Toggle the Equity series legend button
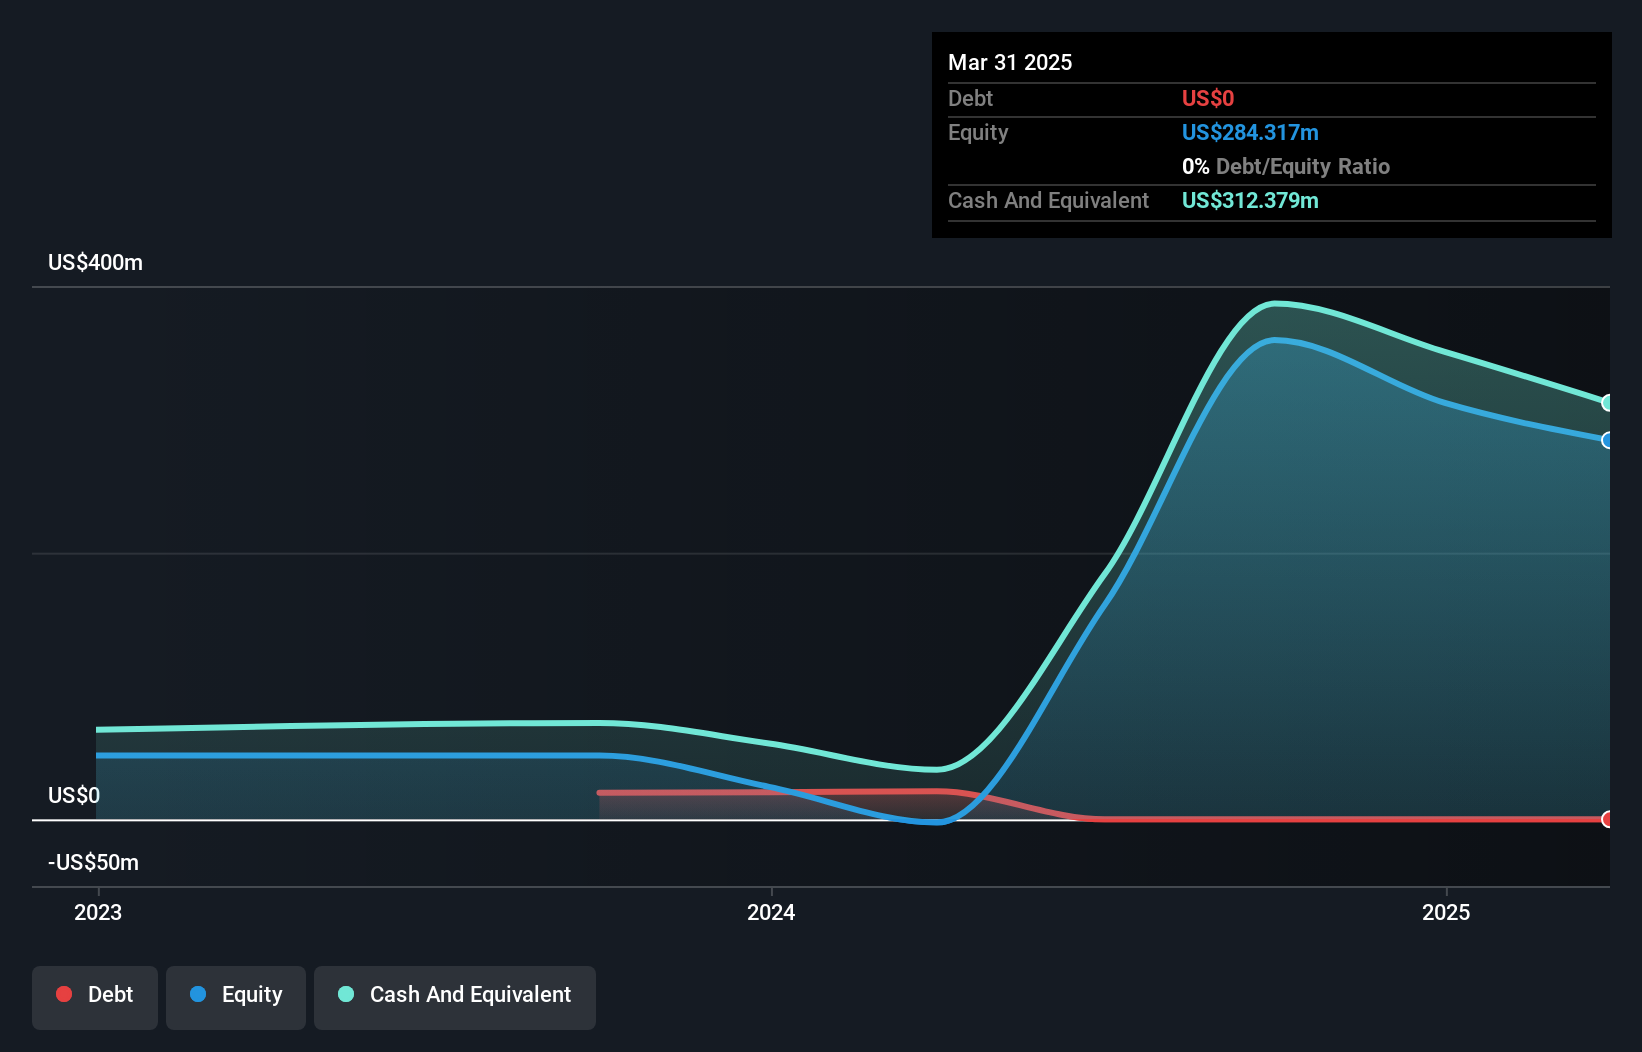The width and height of the screenshot is (1642, 1052). click(x=236, y=997)
